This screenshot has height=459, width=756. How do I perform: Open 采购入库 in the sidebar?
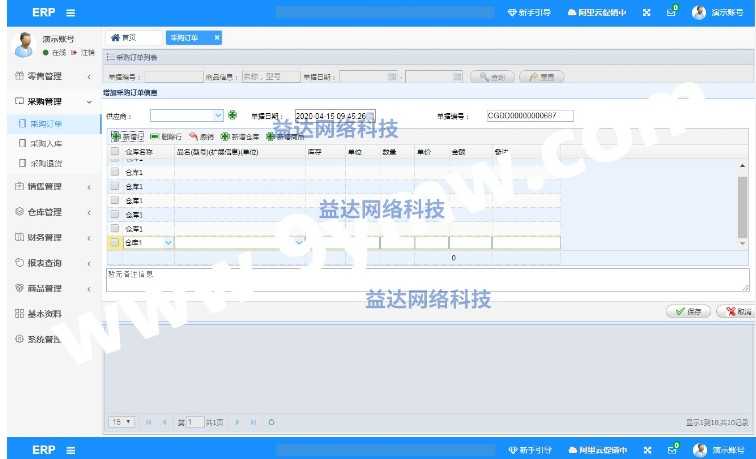(46, 143)
